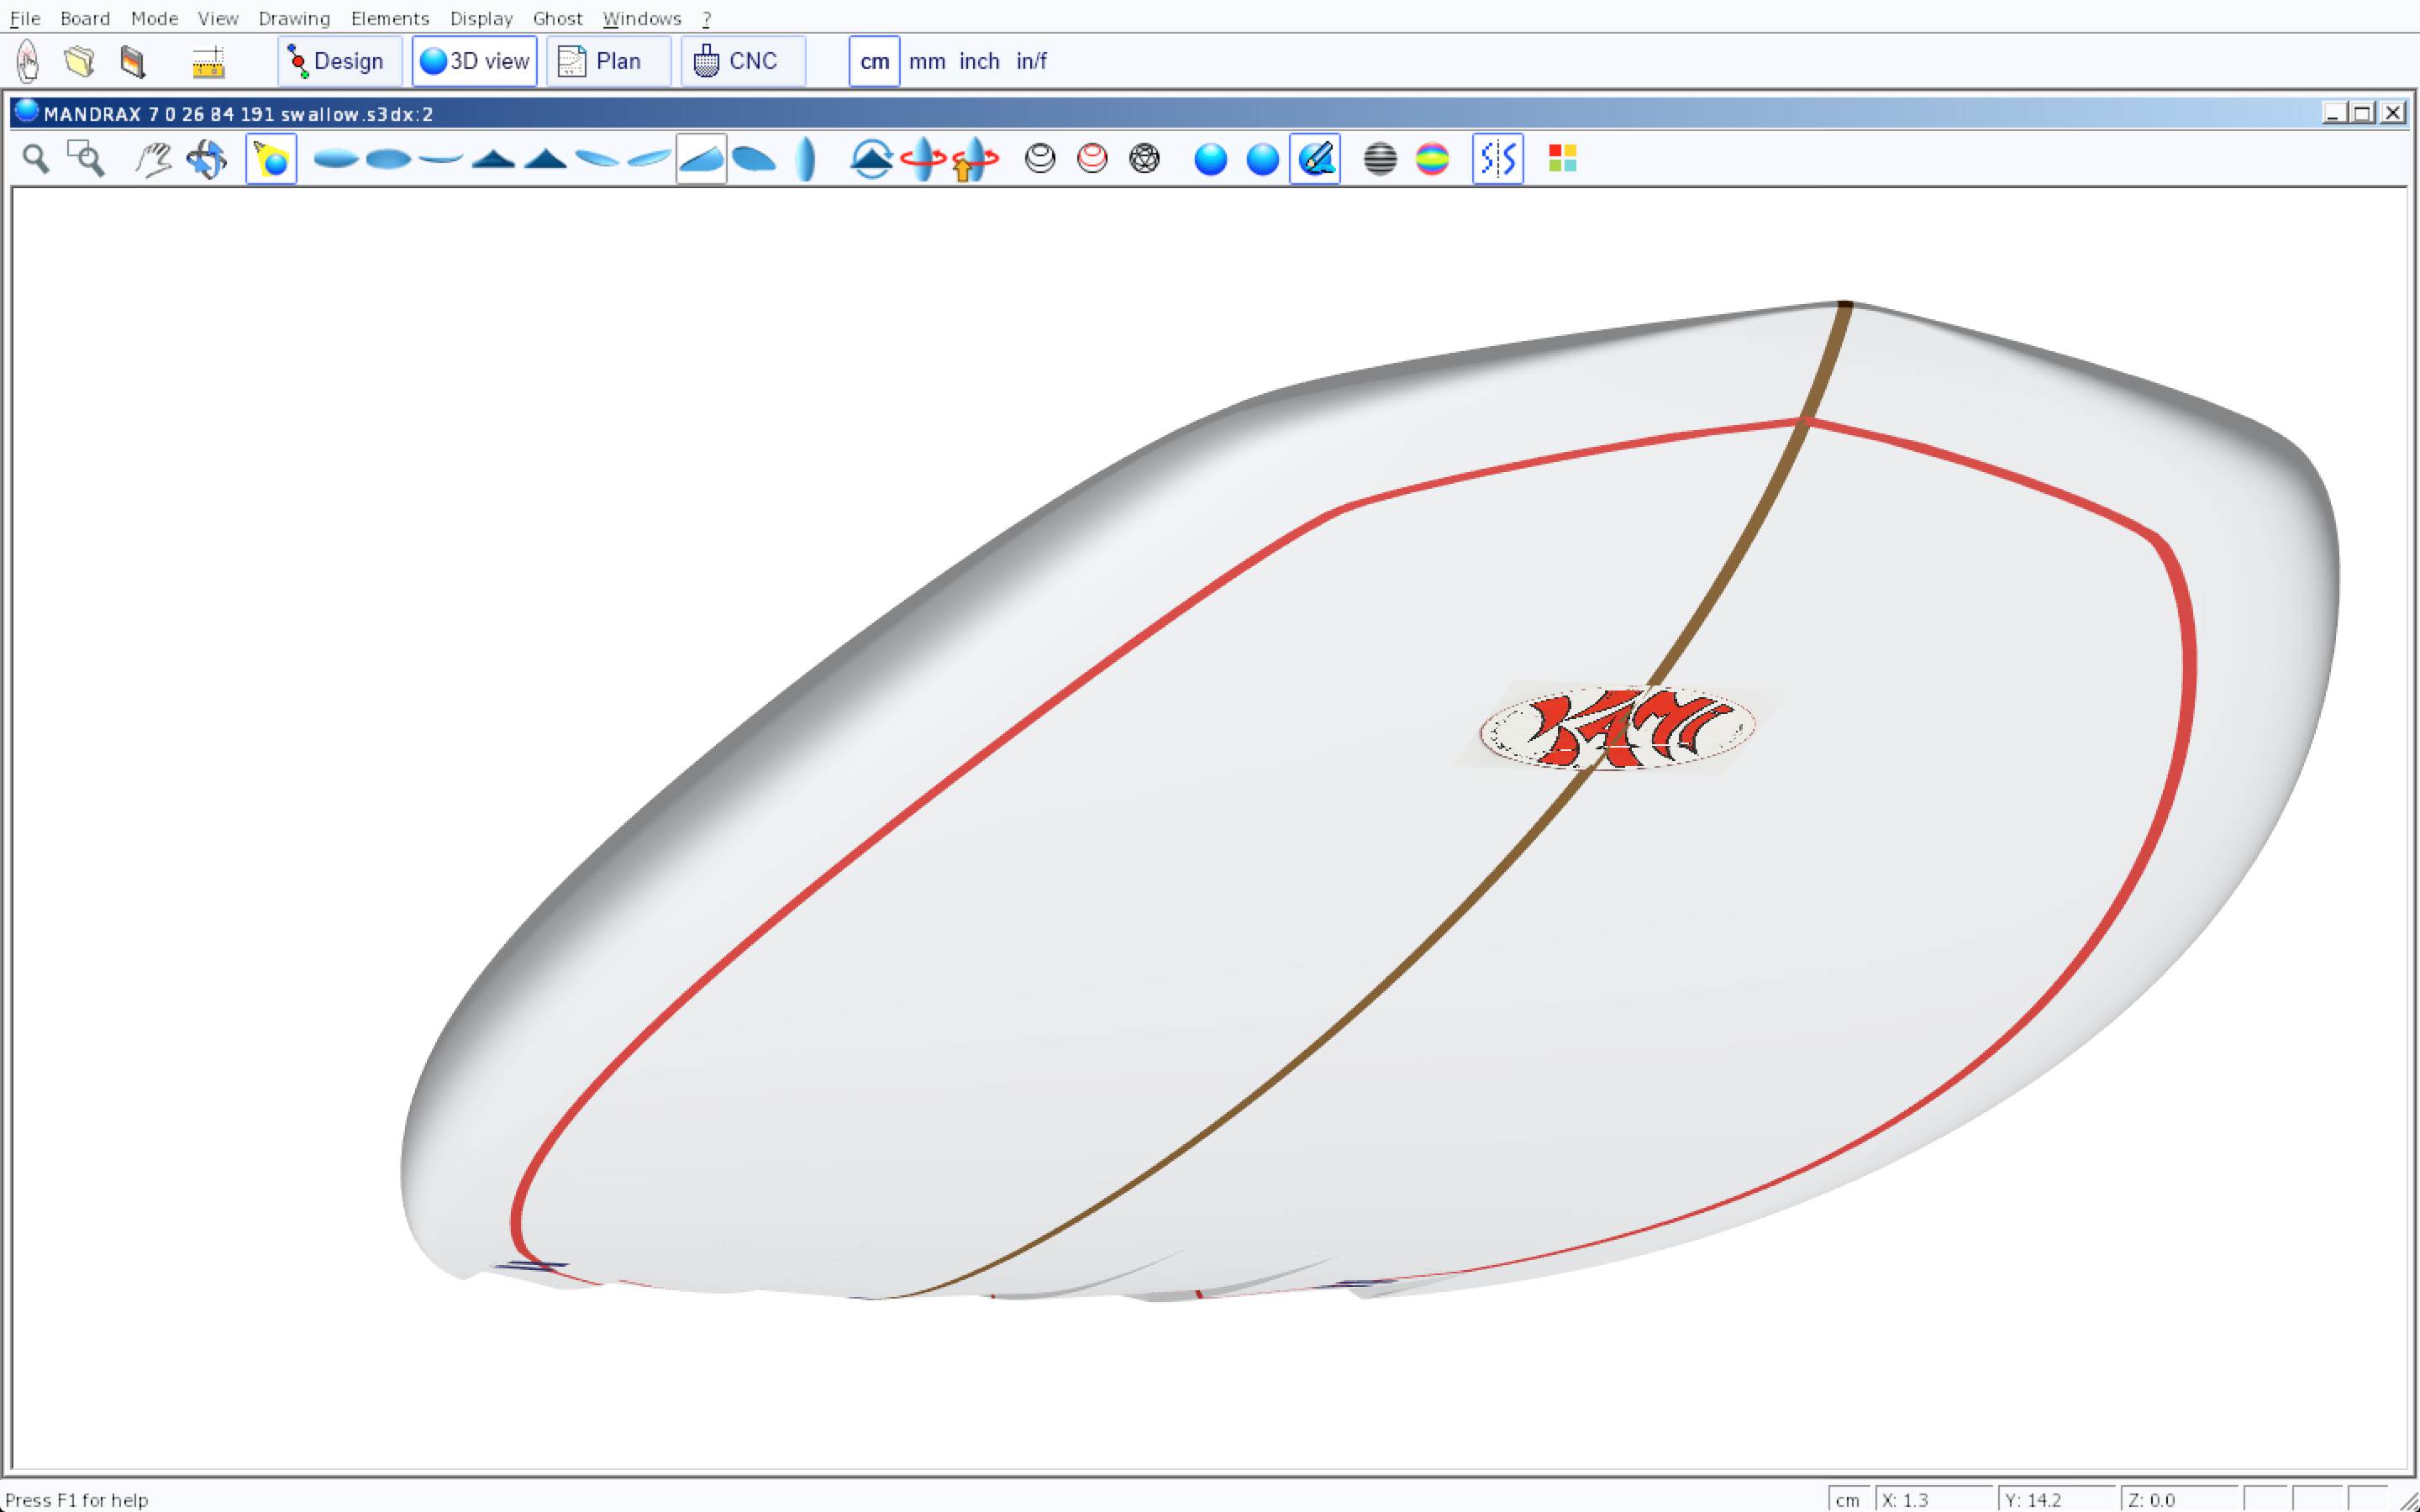The width and height of the screenshot is (2420, 1512).
Task: Toggle the symmetry S|S display button
Action: [1497, 159]
